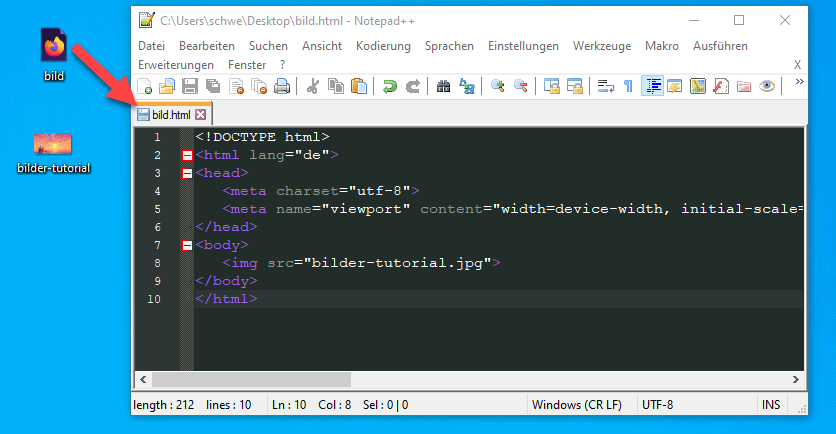Expand hidden toolbar icons with chevron
836x434 pixels.
(799, 82)
